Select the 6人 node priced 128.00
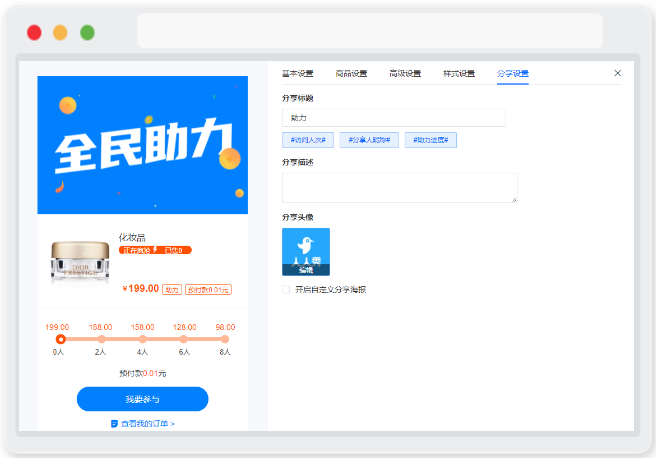 (184, 339)
